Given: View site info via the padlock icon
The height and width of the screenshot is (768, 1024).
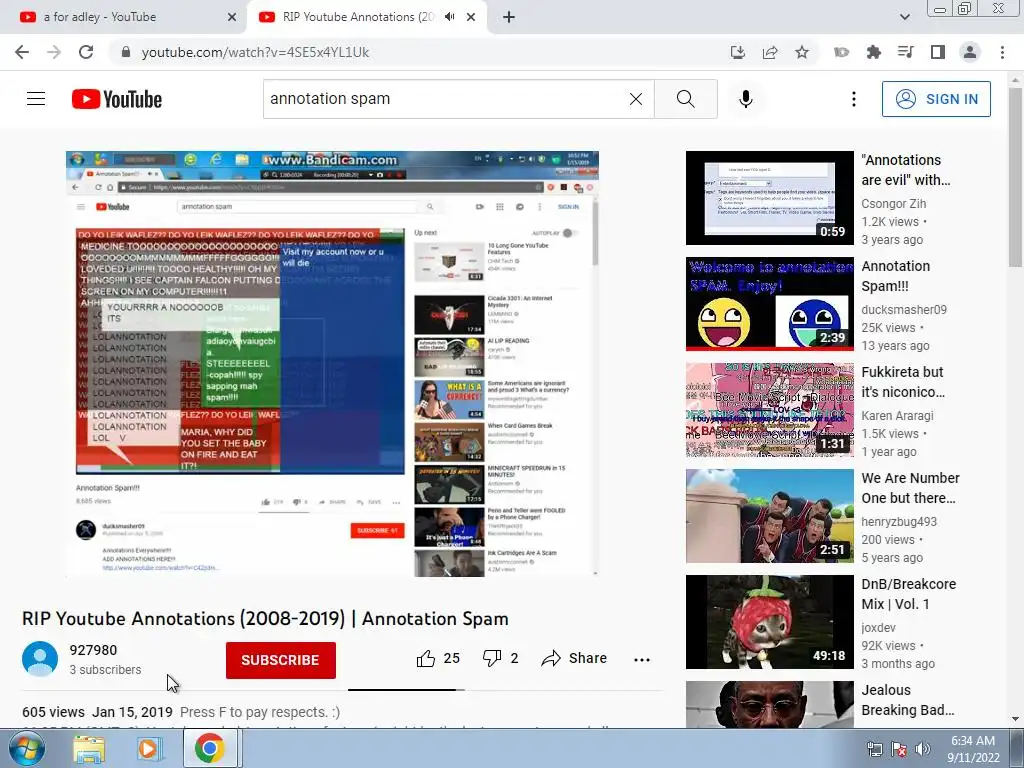Looking at the screenshot, I should (126, 52).
